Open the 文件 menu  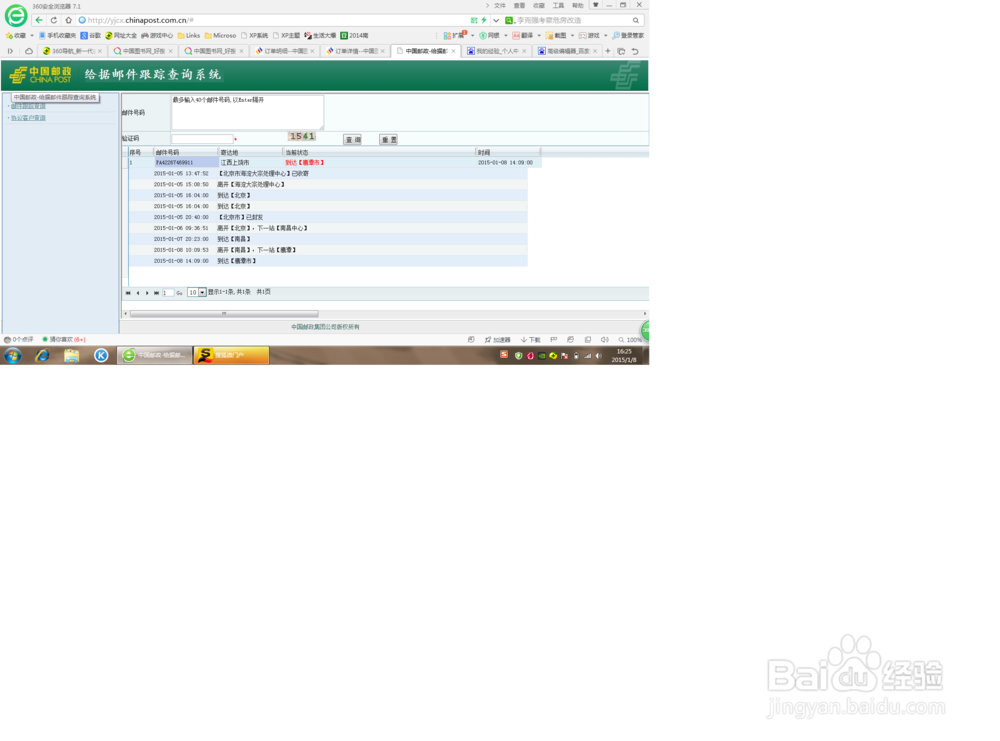pyautogui.click(x=500, y=6)
